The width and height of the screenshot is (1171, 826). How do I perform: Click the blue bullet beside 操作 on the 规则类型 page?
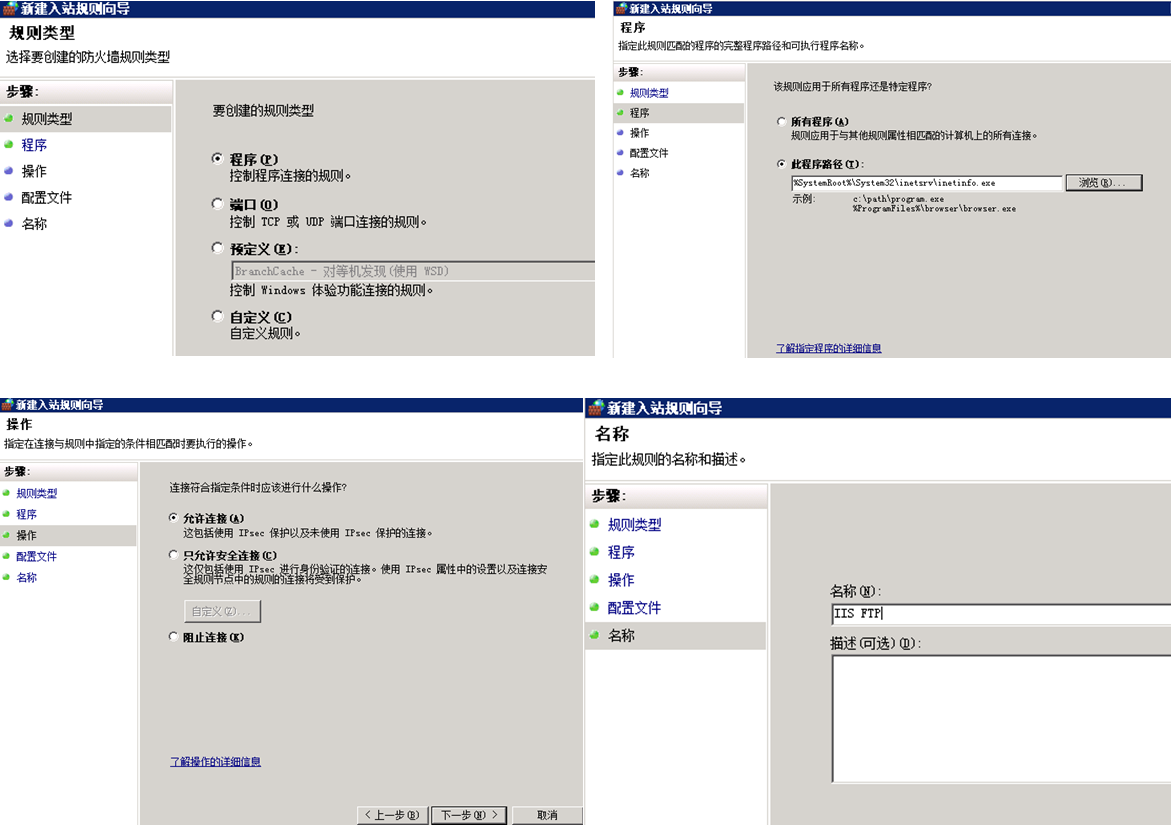pos(9,171)
